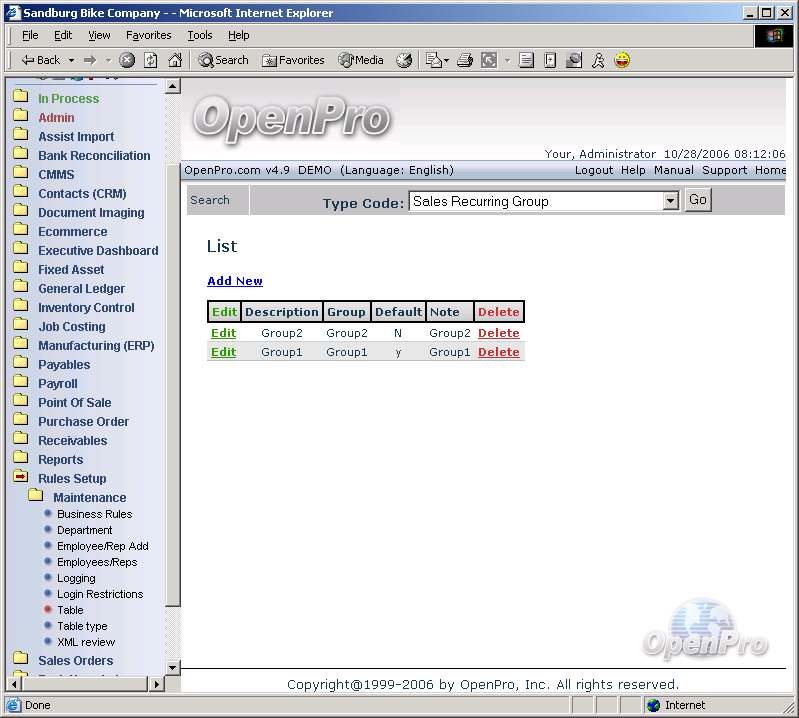799x718 pixels.
Task: Click the Print icon in toolbar
Action: [464, 60]
